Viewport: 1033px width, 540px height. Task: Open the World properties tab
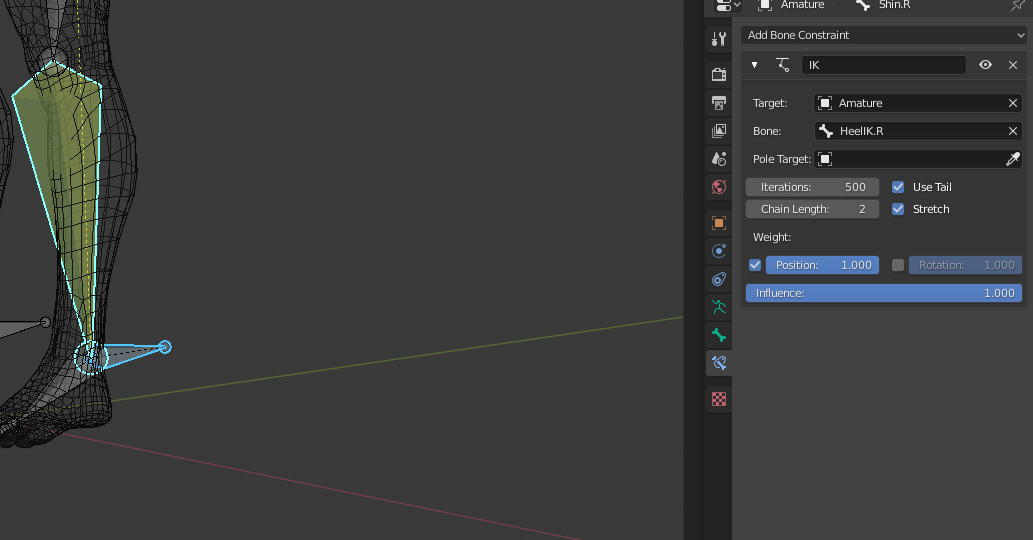click(x=719, y=187)
